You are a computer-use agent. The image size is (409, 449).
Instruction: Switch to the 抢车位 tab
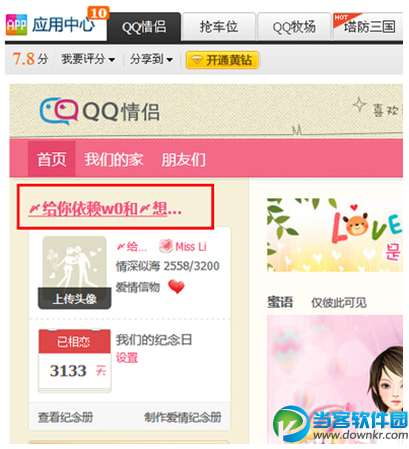click(219, 27)
